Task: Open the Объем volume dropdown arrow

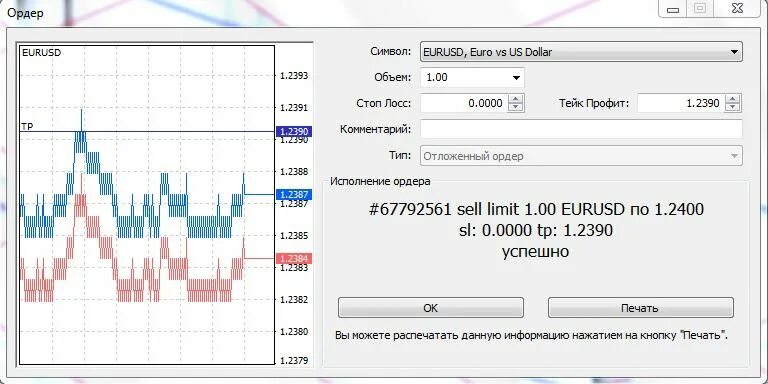Action: tap(516, 77)
